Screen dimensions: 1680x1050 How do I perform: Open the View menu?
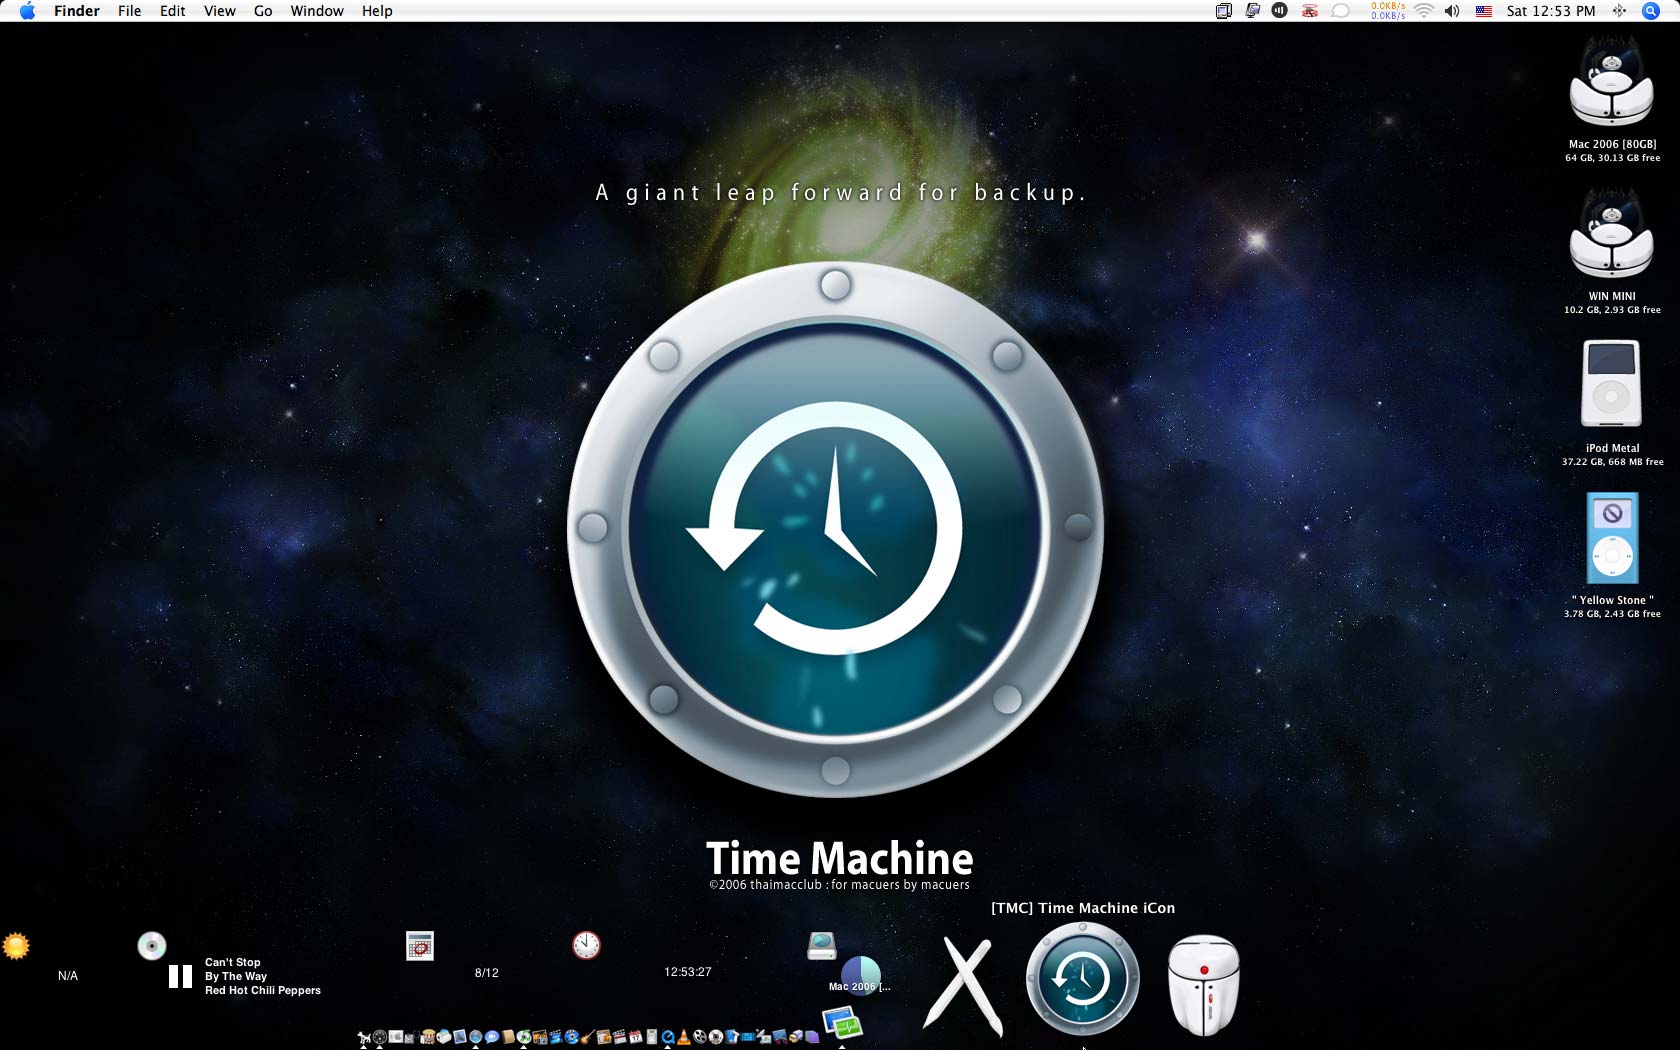[220, 11]
